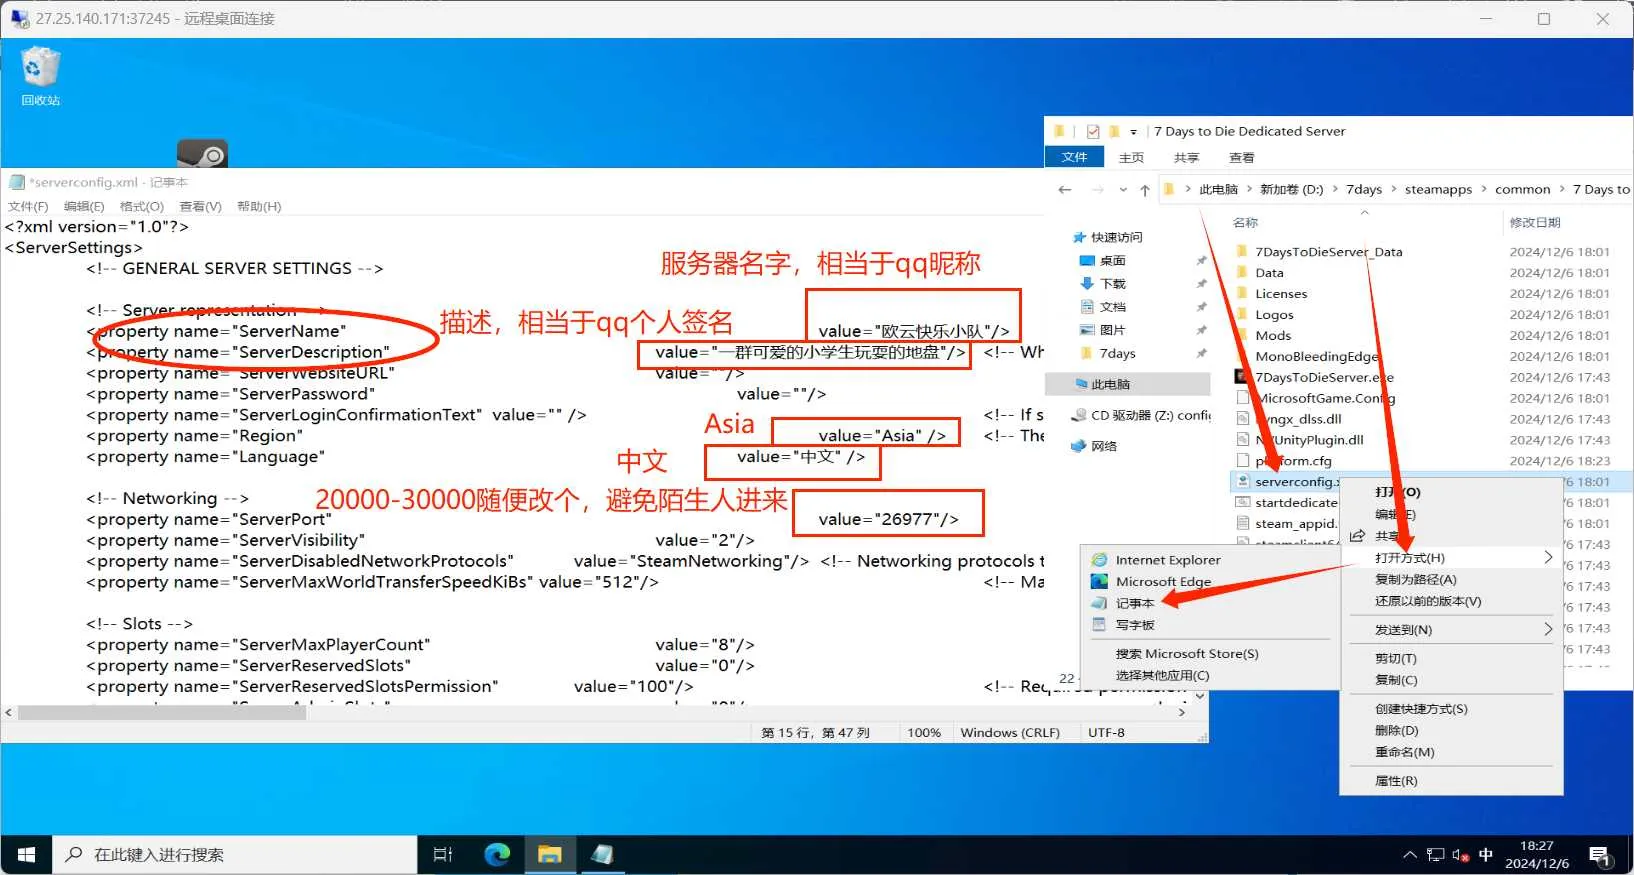Toggle the properties checkmark in Explorer title bar
This screenshot has height=875, width=1634.
click(x=1093, y=132)
